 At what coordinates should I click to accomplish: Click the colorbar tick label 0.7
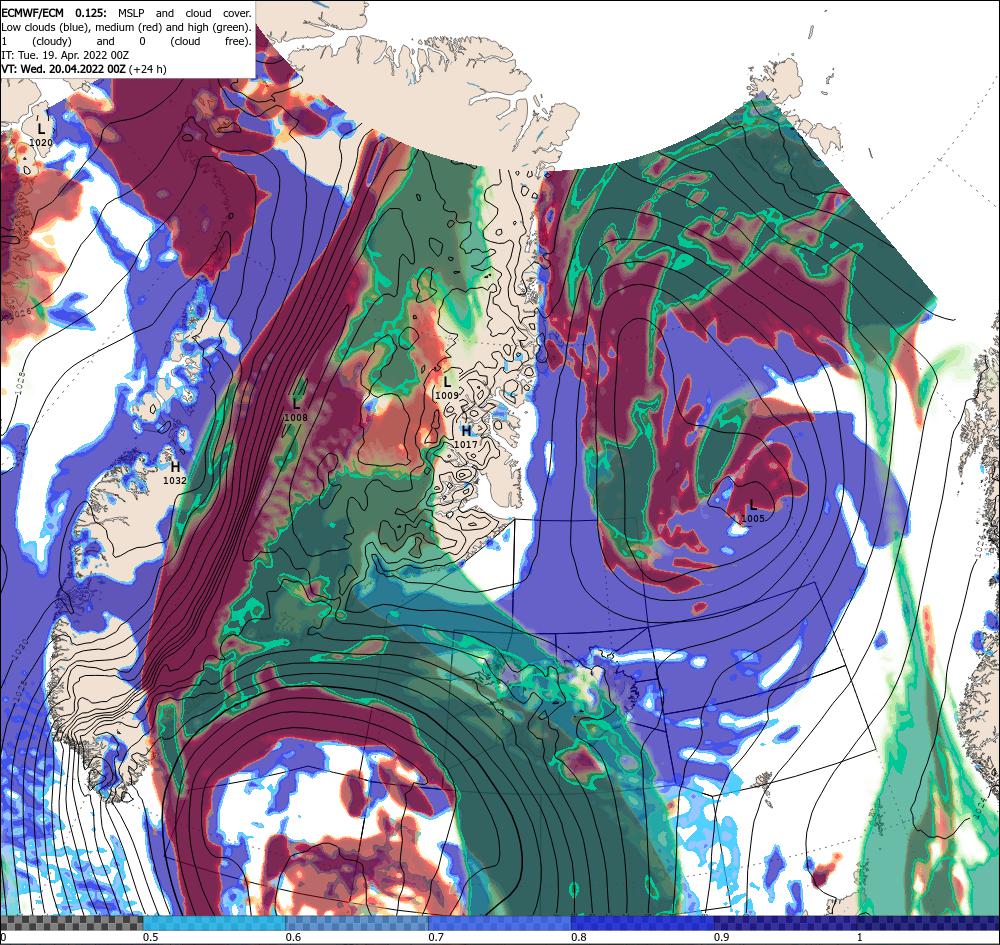436,937
